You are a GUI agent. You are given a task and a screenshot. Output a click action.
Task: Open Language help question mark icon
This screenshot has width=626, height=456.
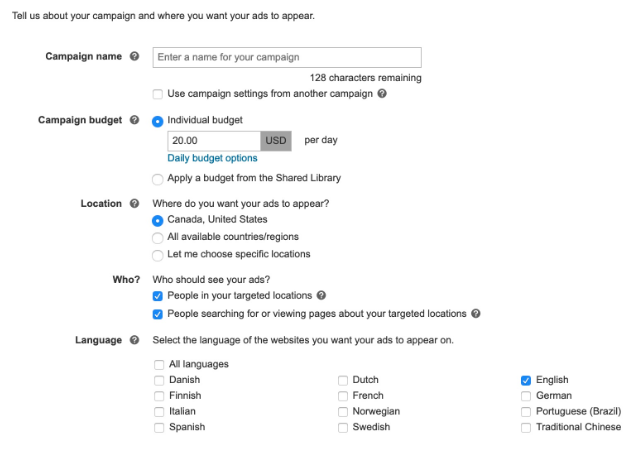(135, 340)
